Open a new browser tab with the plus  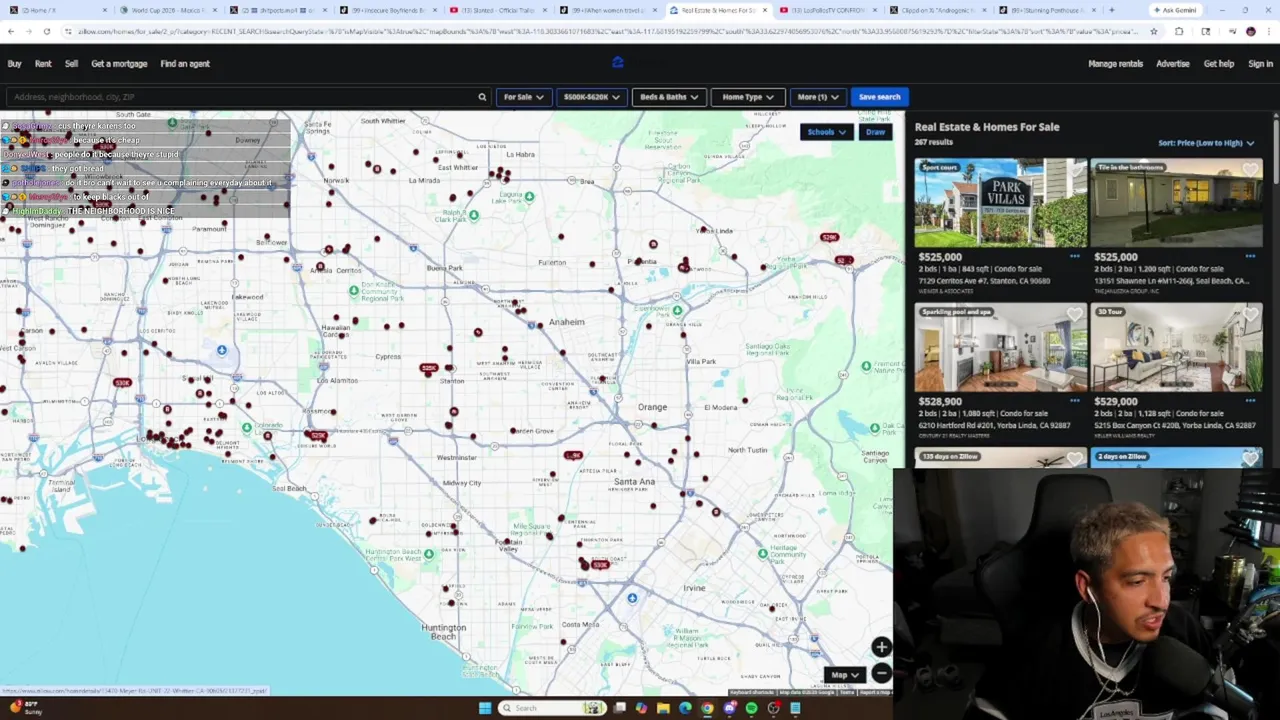coord(1111,10)
